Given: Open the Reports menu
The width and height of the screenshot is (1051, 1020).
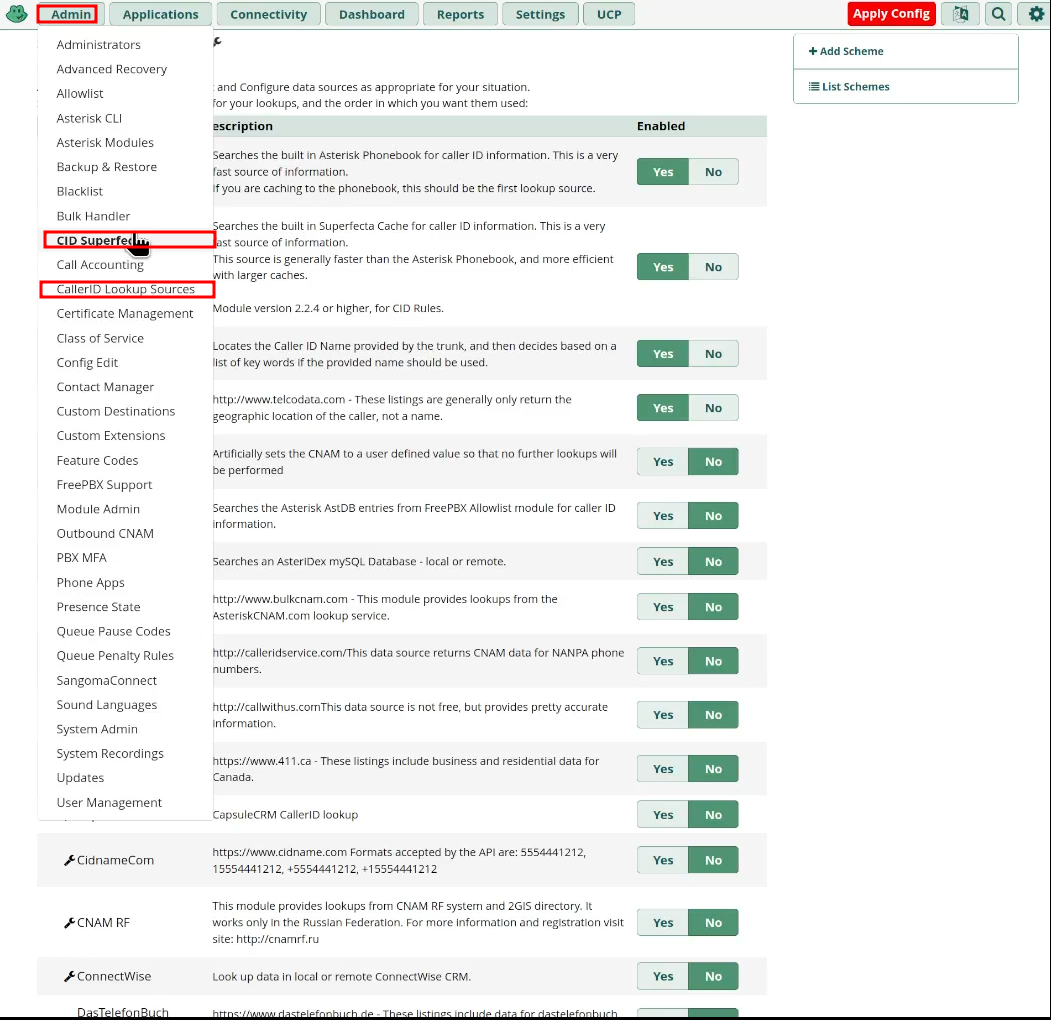Looking at the screenshot, I should pos(460,14).
